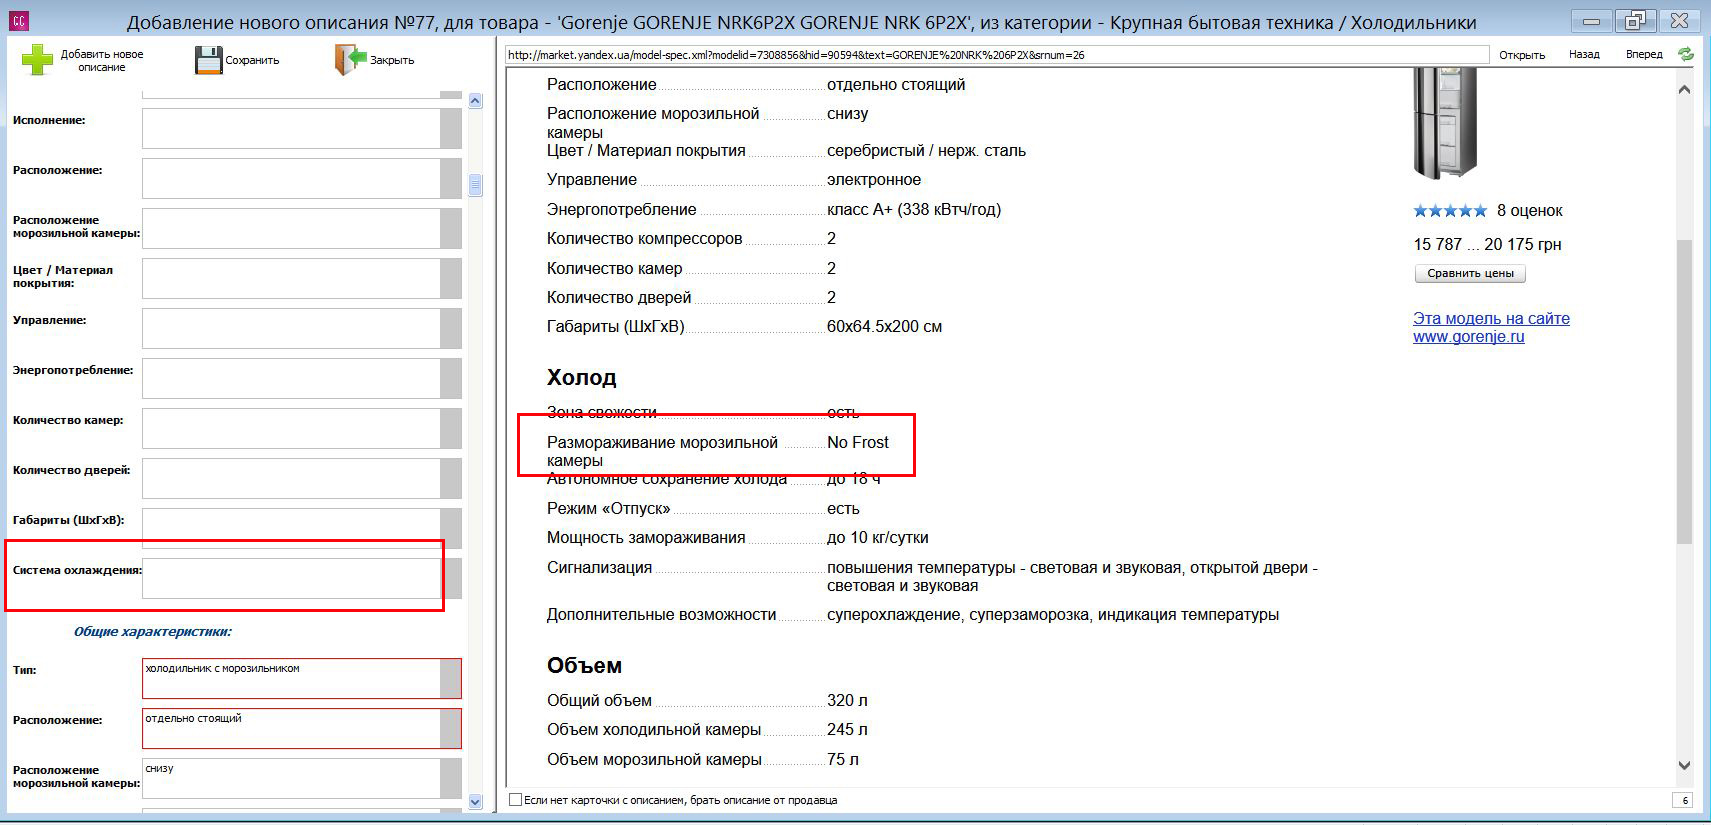Click the '75 л' freezer volume value
The width and height of the screenshot is (1711, 825).
click(x=843, y=760)
